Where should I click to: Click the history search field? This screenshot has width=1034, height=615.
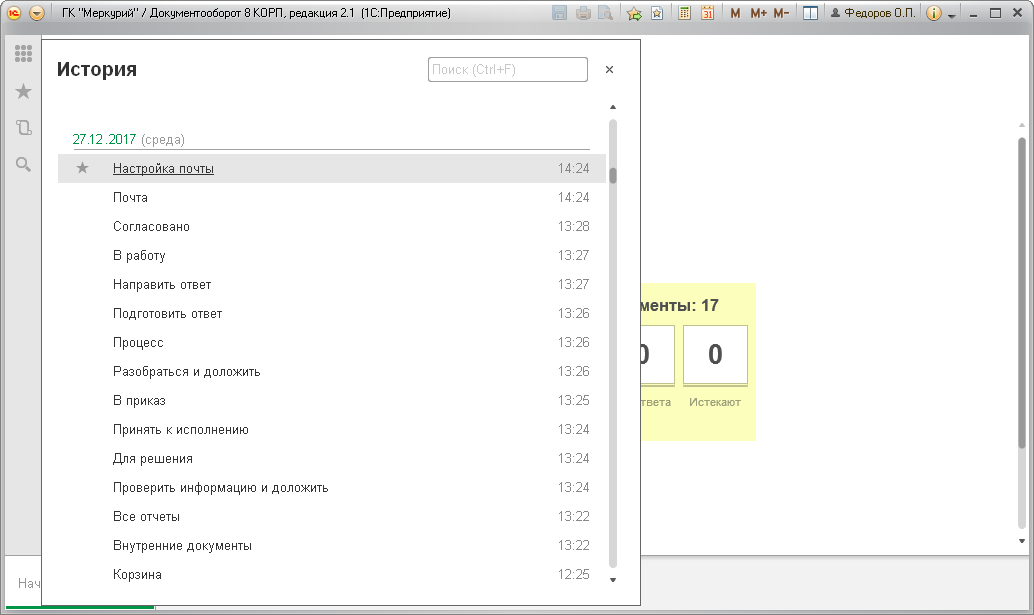[508, 69]
